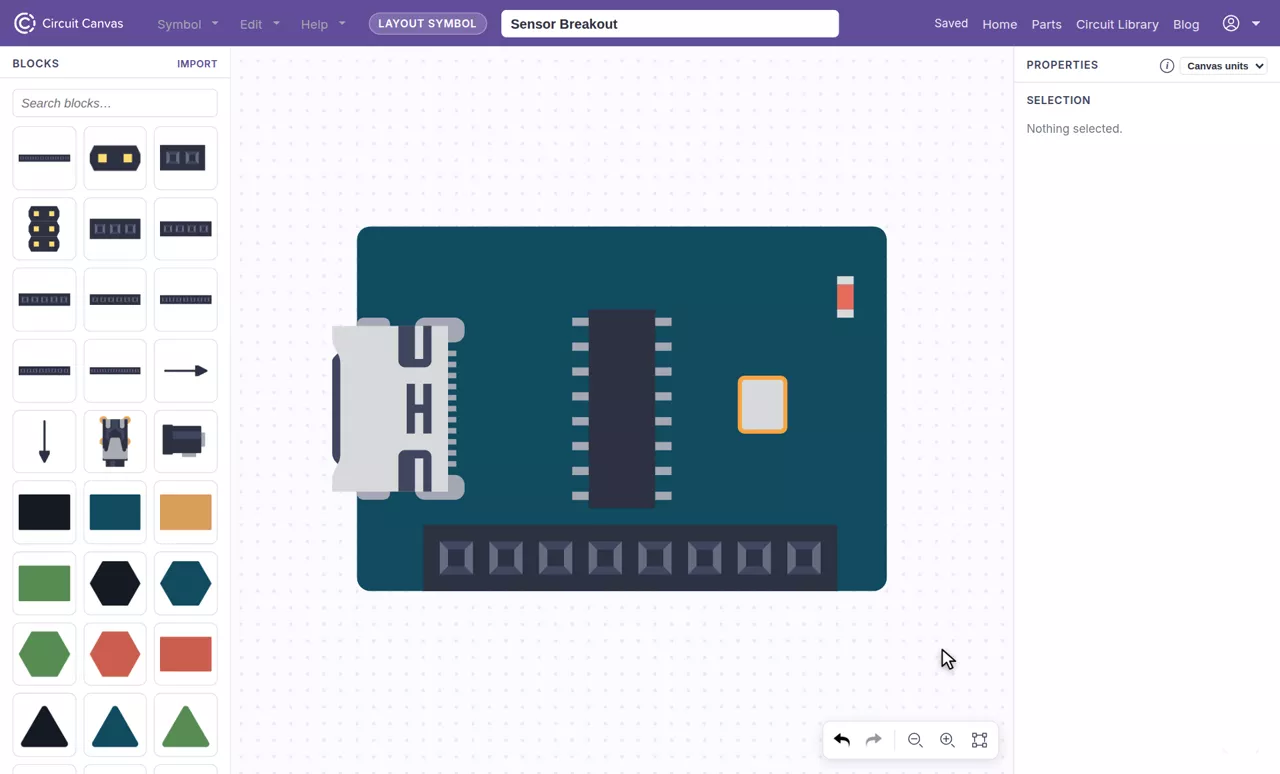Select the tan rectangle block
The image size is (1280, 774).
click(186, 512)
